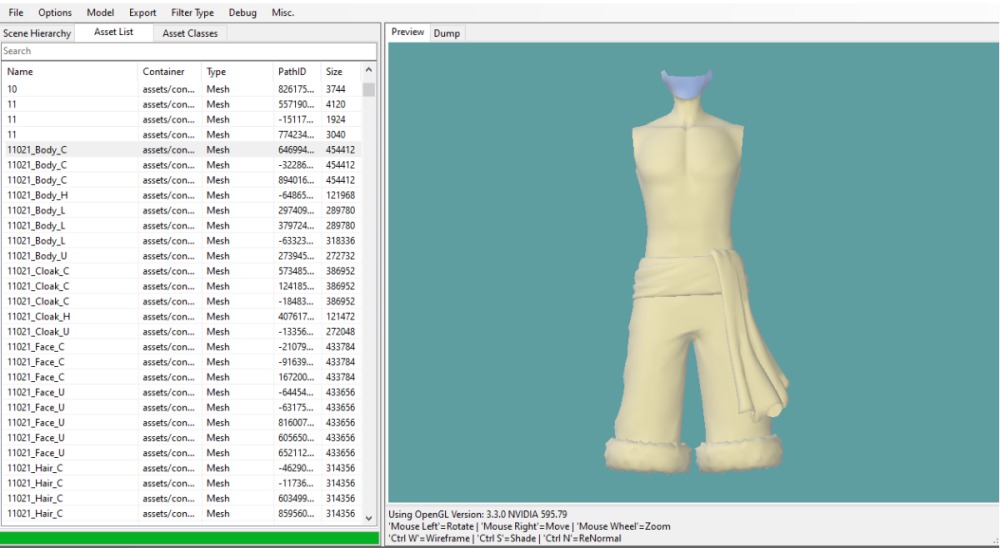Image resolution: width=1000 pixels, height=548 pixels.
Task: Select 11021_Hair_C with PathID 859560...
Action: 181,514
